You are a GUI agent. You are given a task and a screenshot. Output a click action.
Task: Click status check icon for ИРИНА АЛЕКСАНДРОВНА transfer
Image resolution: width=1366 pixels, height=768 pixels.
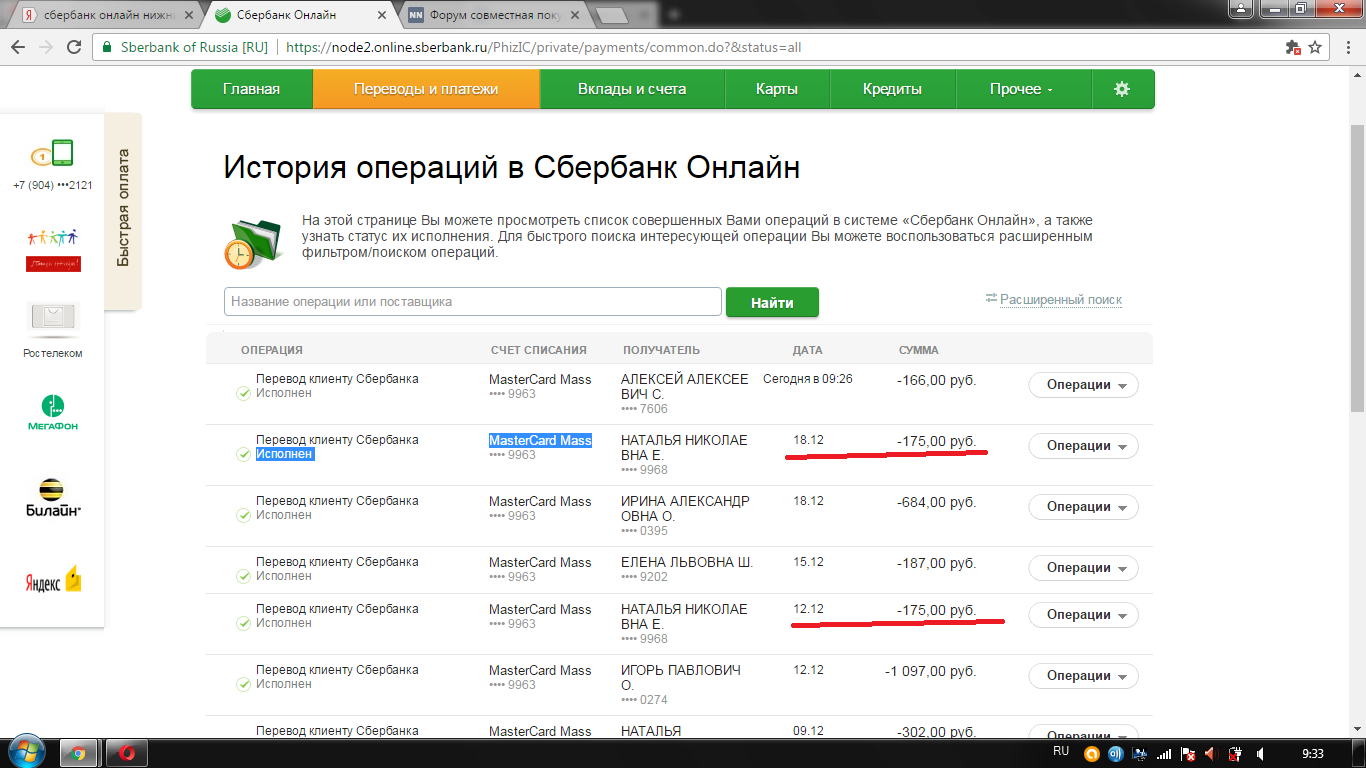click(243, 515)
